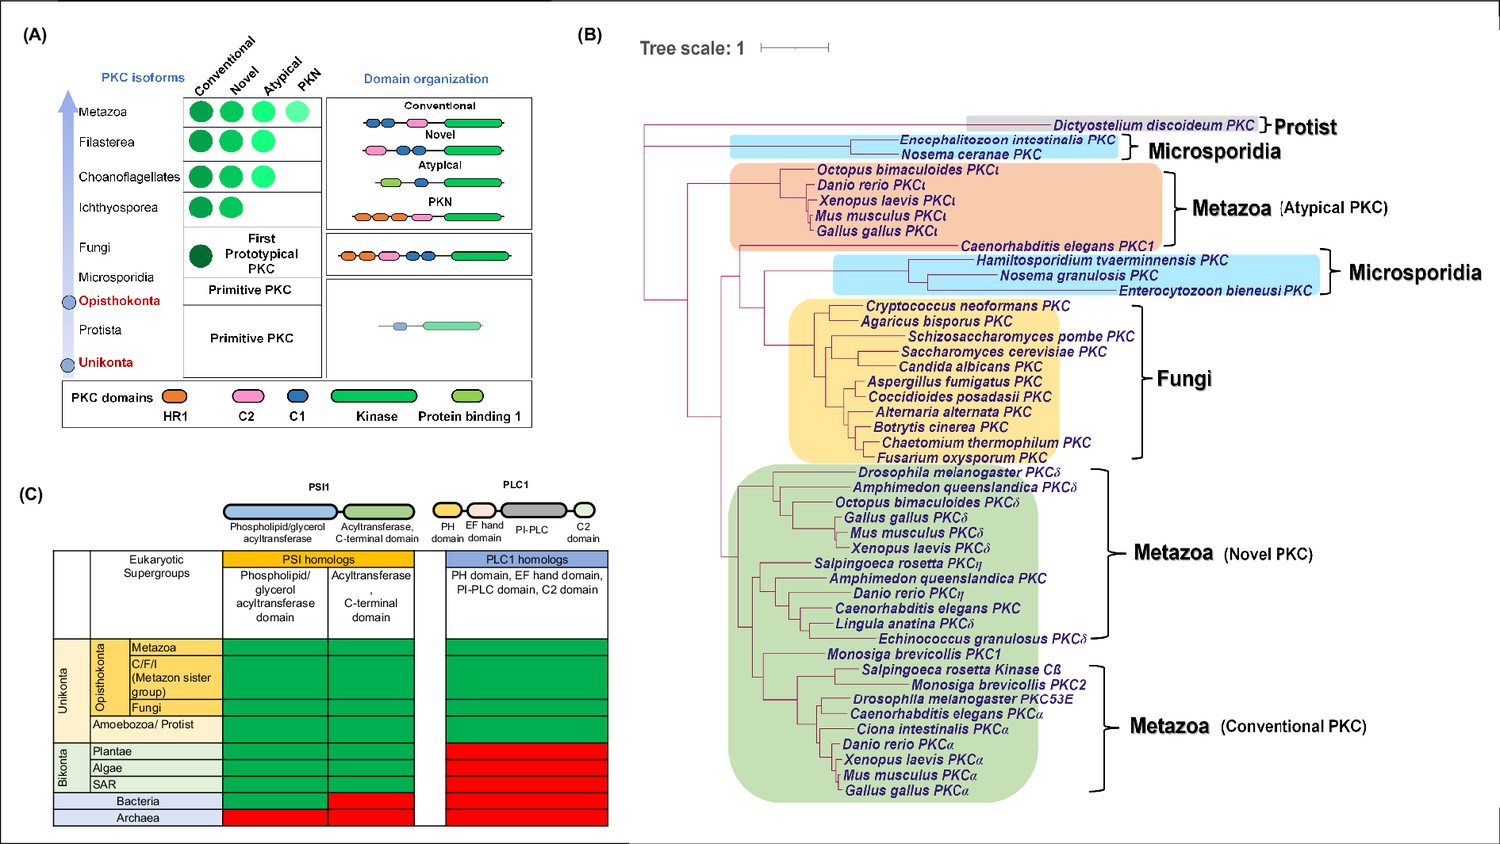The width and height of the screenshot is (1500, 844).
Task: Click the blue C1 domain legend icon
Action: tap(298, 397)
